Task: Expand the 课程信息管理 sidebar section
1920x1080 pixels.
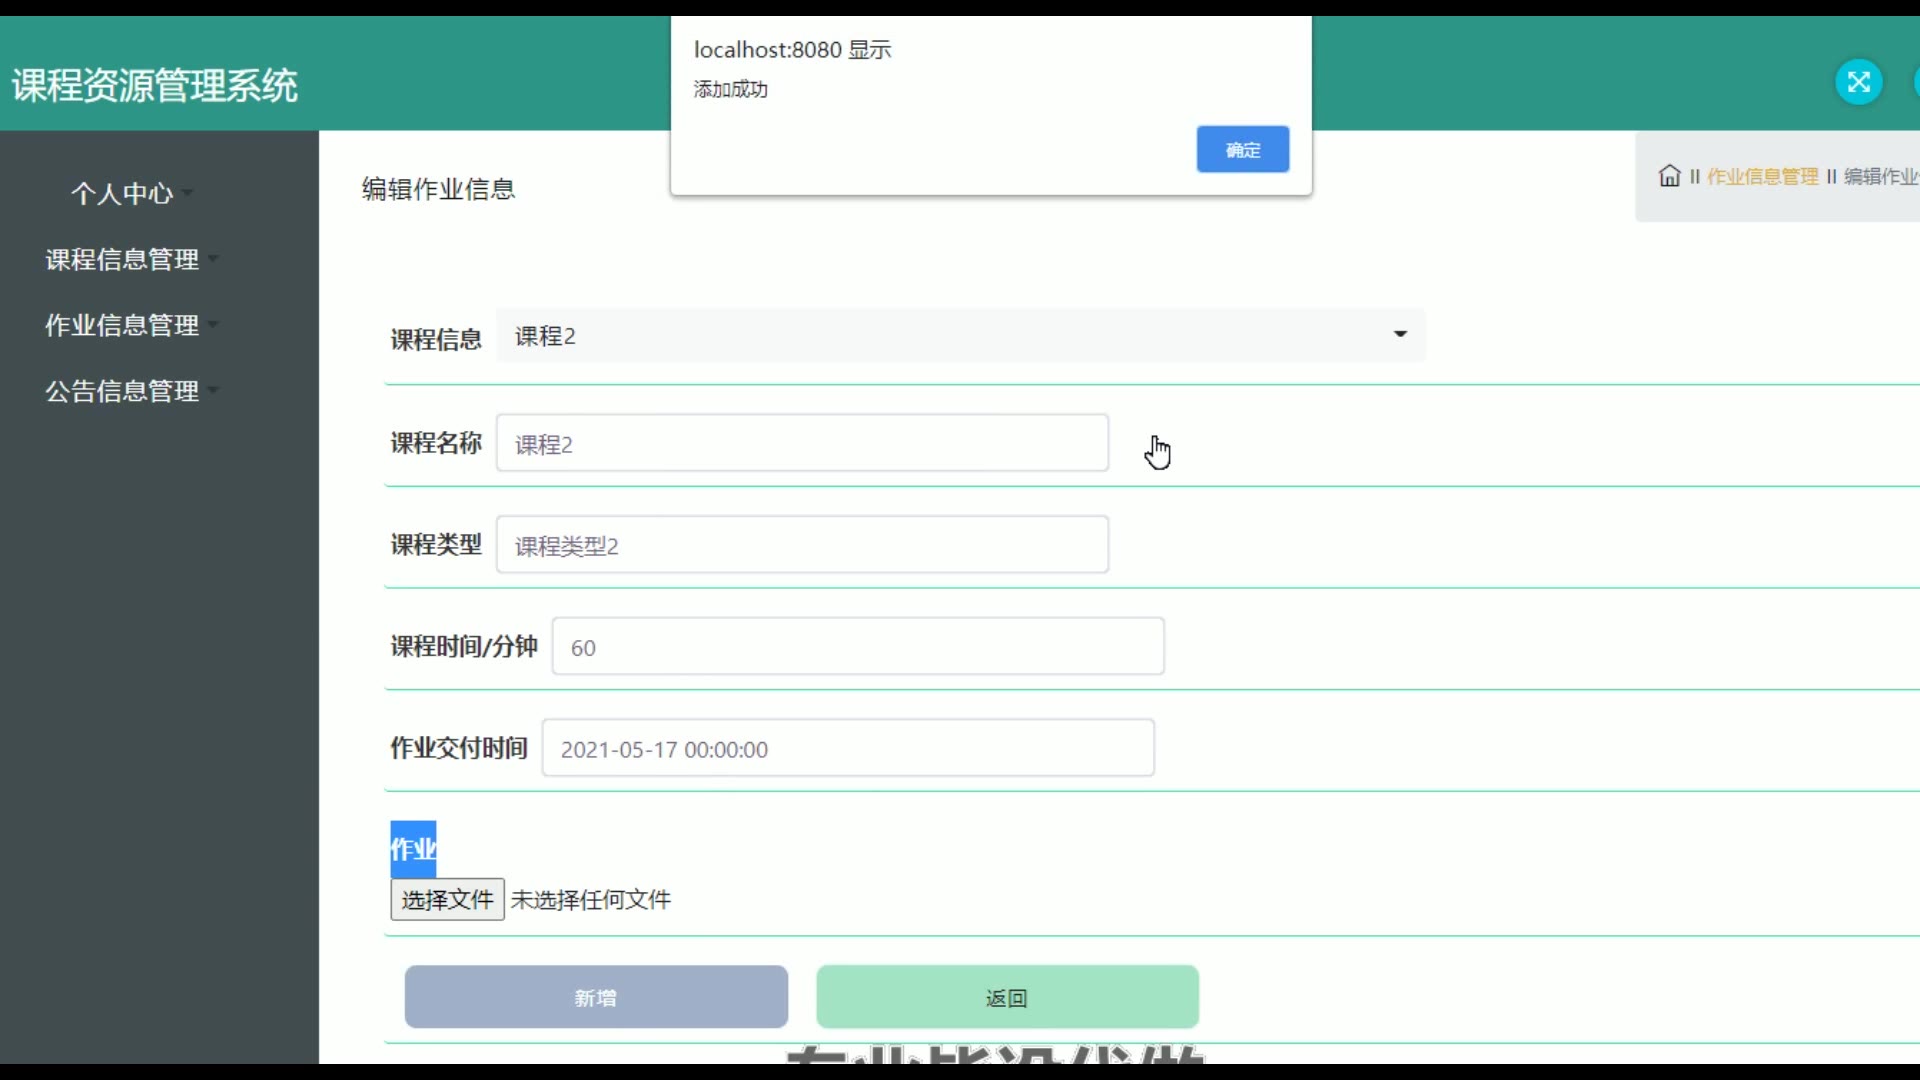Action: pos(122,260)
